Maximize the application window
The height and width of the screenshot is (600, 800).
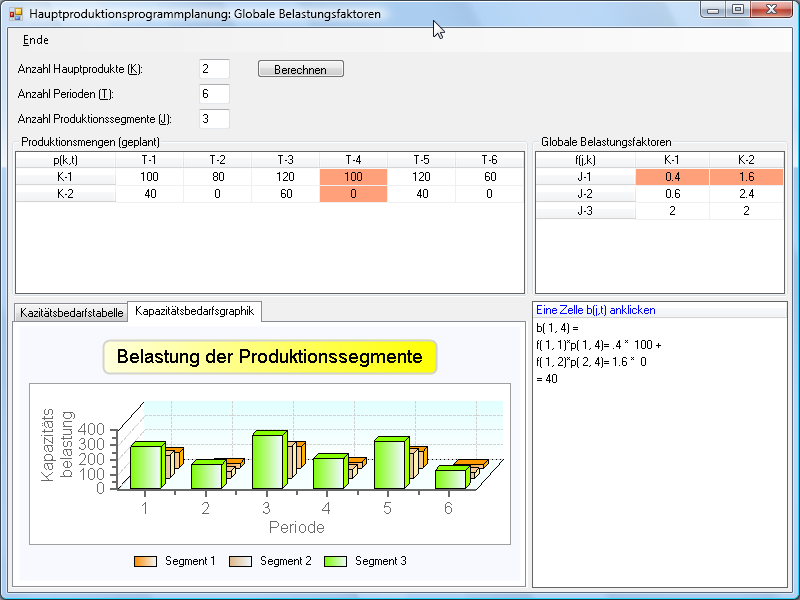tap(738, 10)
